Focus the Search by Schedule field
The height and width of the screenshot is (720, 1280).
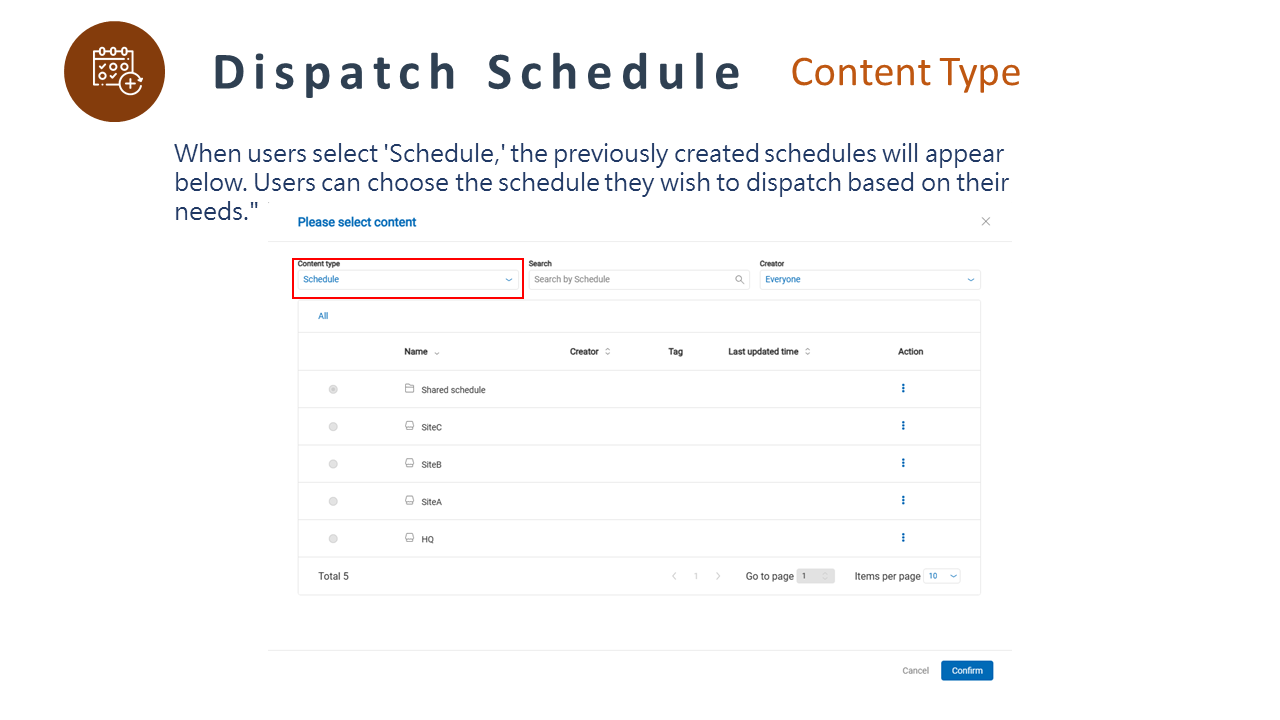point(632,280)
